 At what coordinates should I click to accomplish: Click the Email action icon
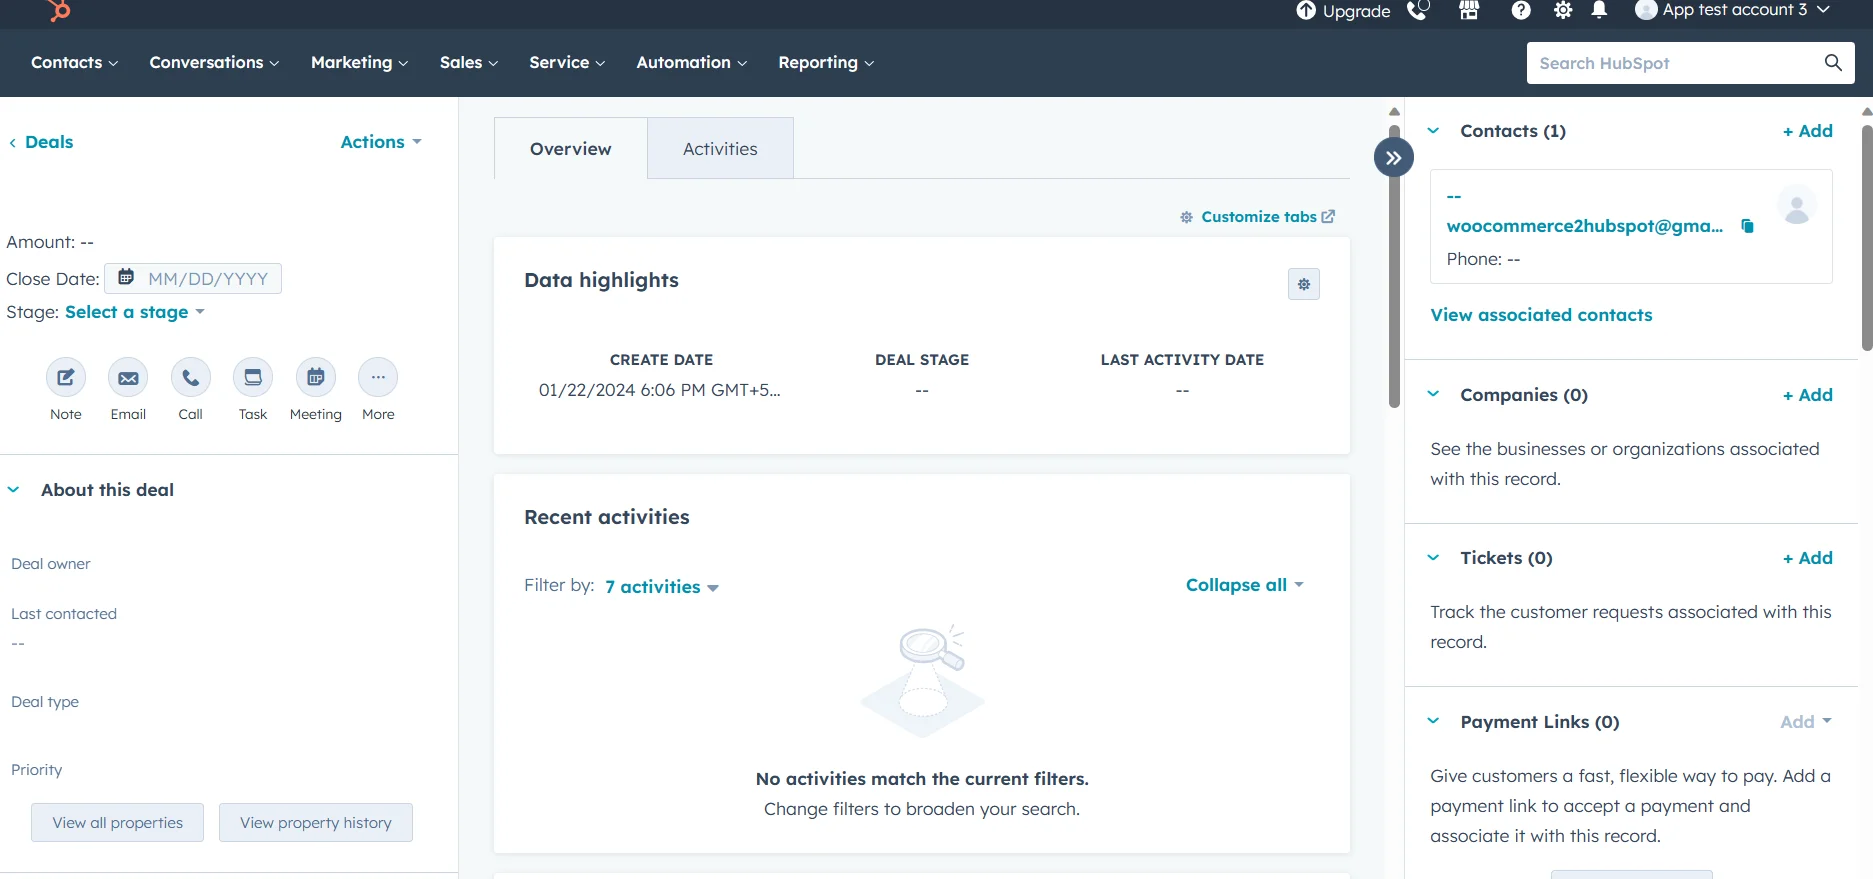click(128, 377)
